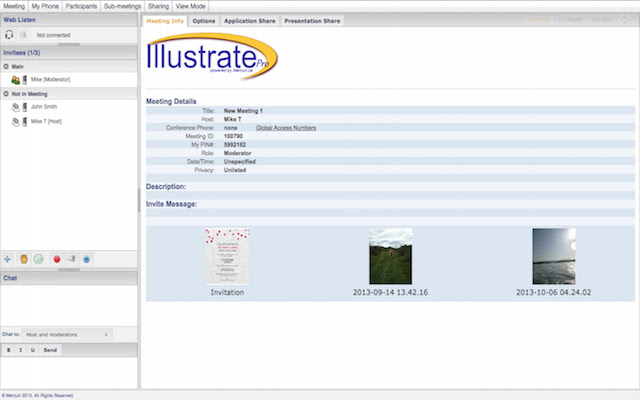Click the grey people icon beside Mike T [Host]

pyautogui.click(x=16, y=122)
